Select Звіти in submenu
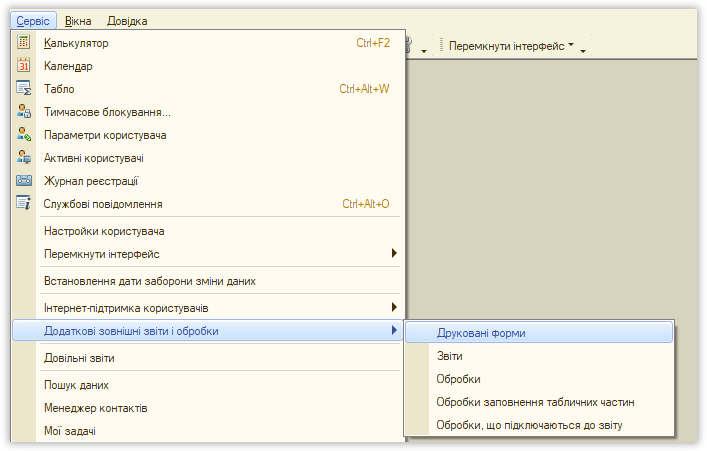 click(x=539, y=356)
